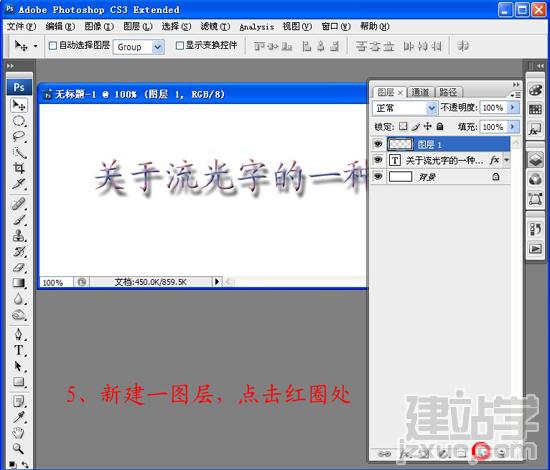Select the Eraser tool

(x=19, y=267)
